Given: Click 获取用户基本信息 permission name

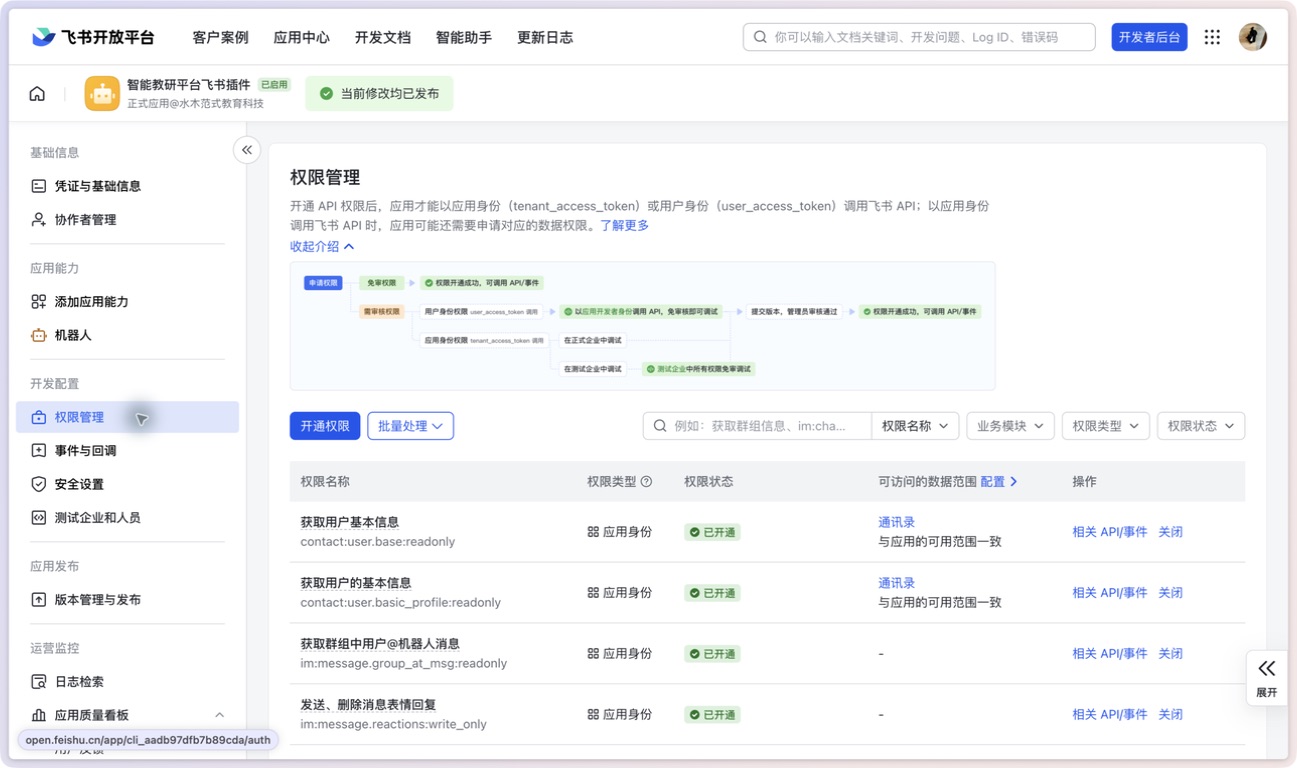Looking at the screenshot, I should 350,522.
